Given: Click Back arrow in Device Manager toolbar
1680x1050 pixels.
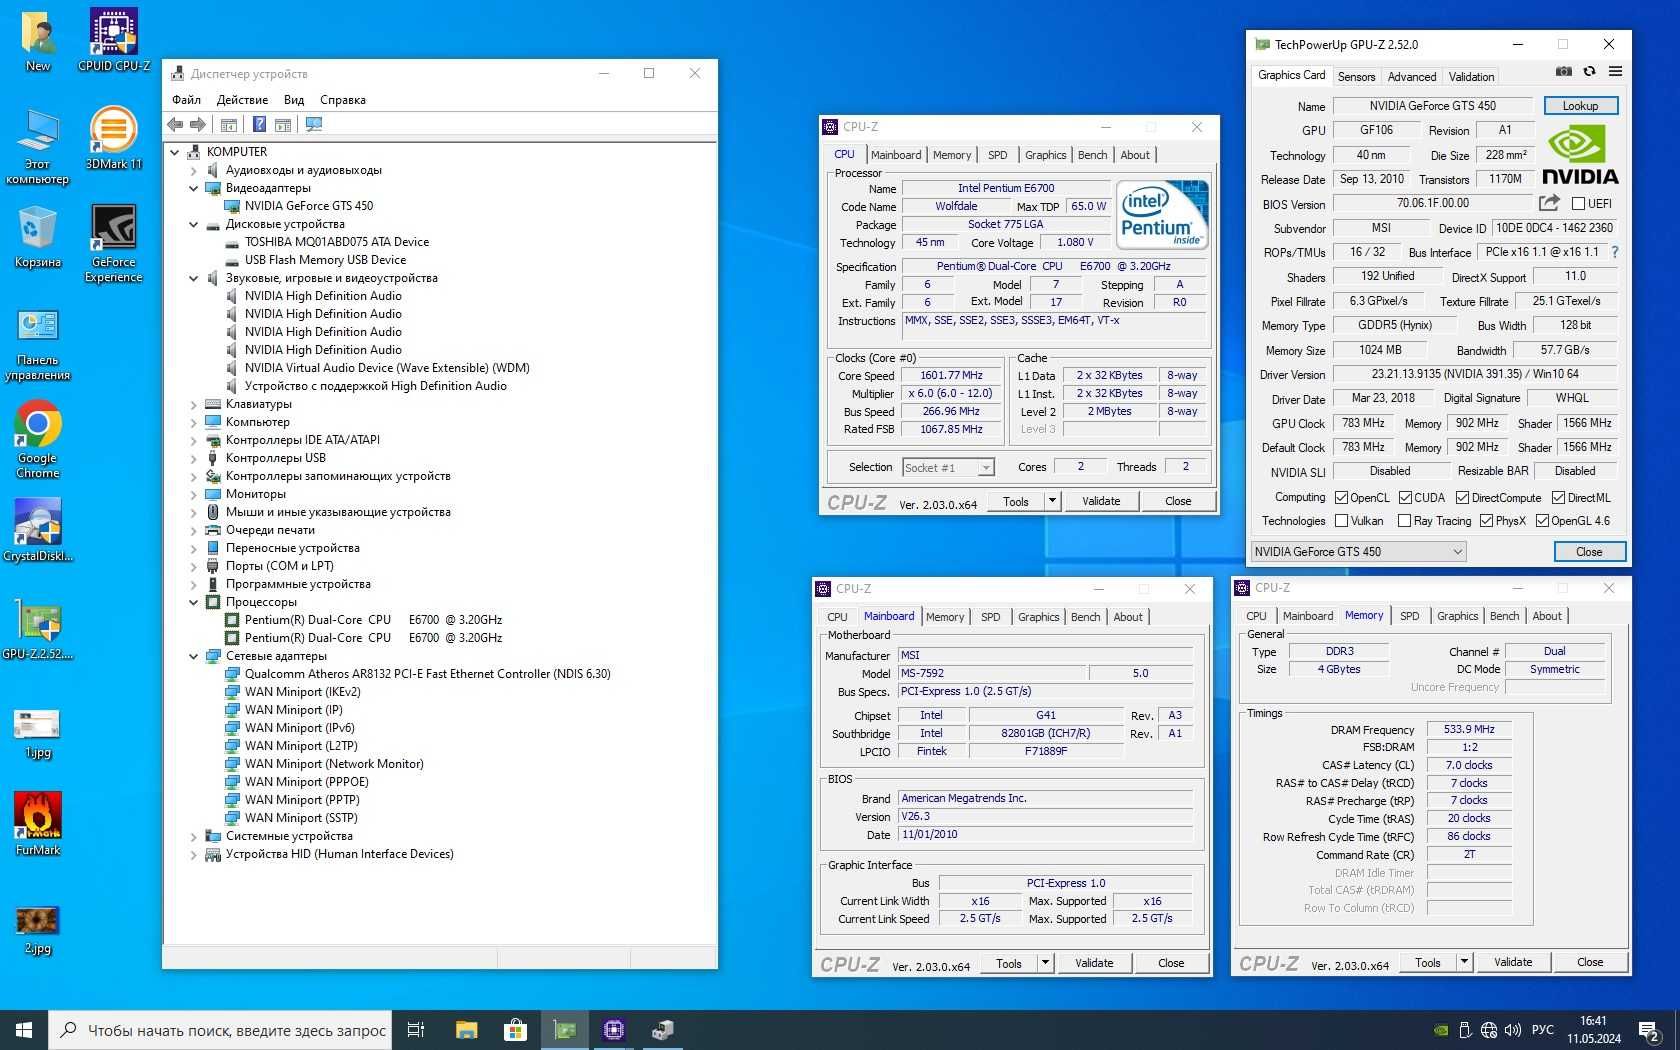Looking at the screenshot, I should [x=176, y=124].
